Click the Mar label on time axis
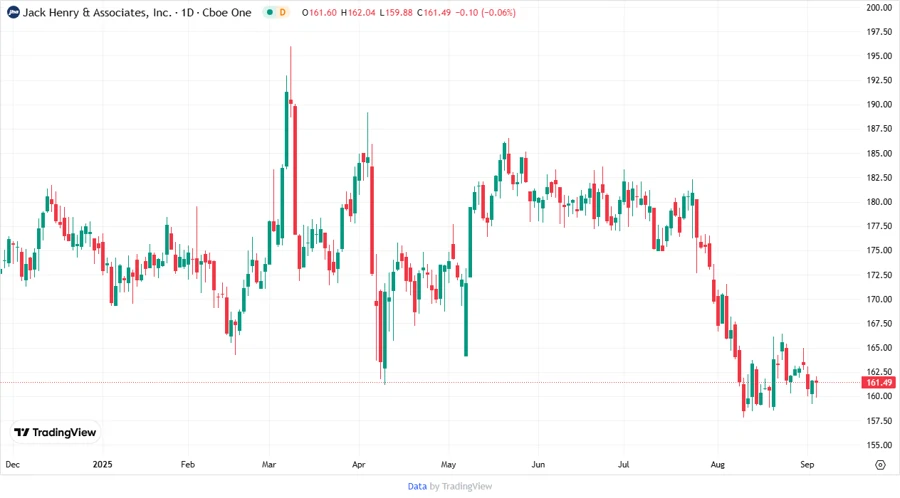This screenshot has width=900, height=498. click(269, 465)
